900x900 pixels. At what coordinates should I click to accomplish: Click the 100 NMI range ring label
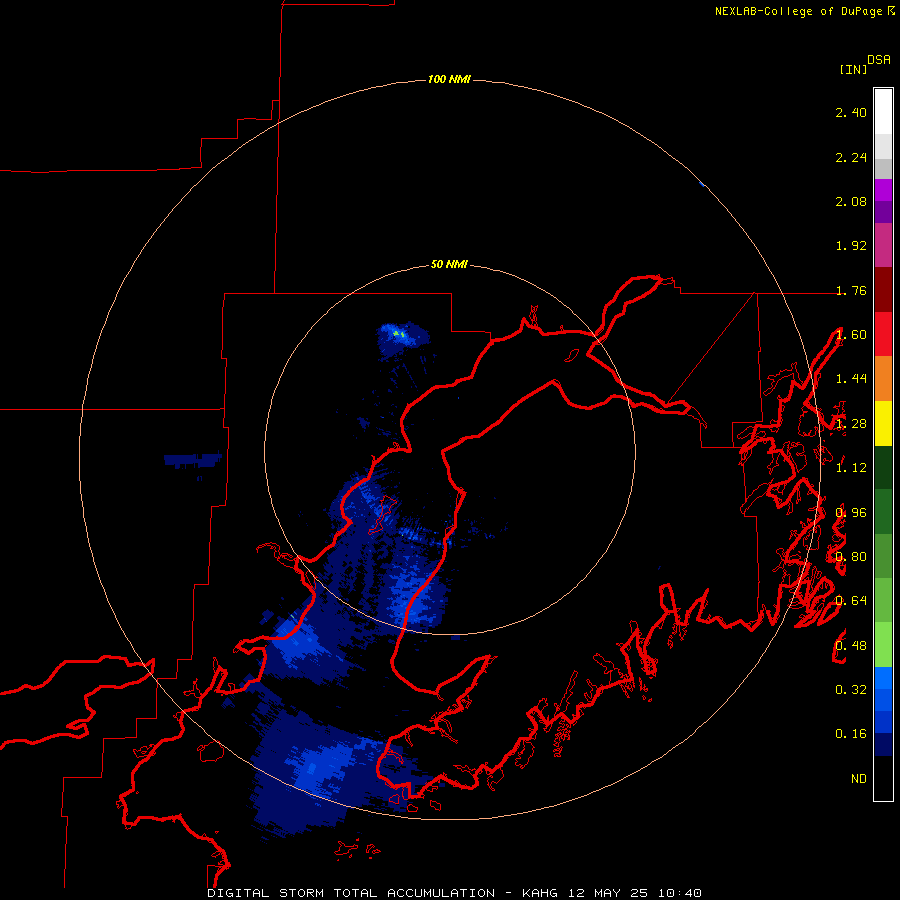pos(449,79)
